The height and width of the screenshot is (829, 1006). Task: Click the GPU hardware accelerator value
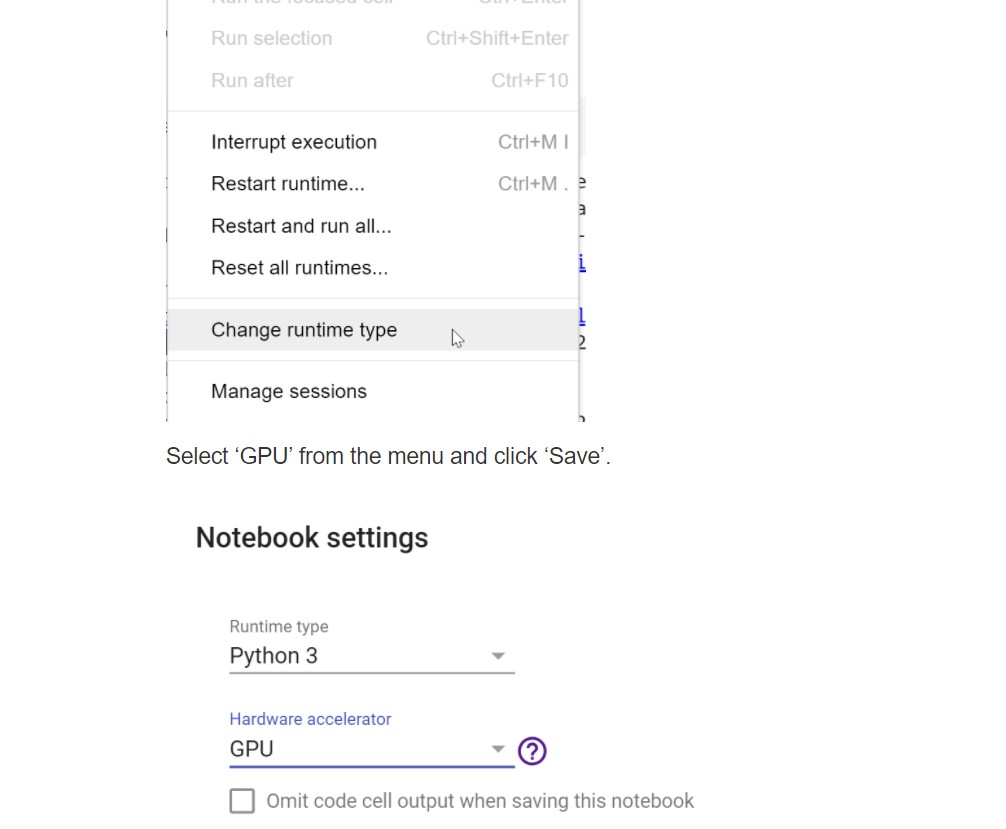[252, 749]
